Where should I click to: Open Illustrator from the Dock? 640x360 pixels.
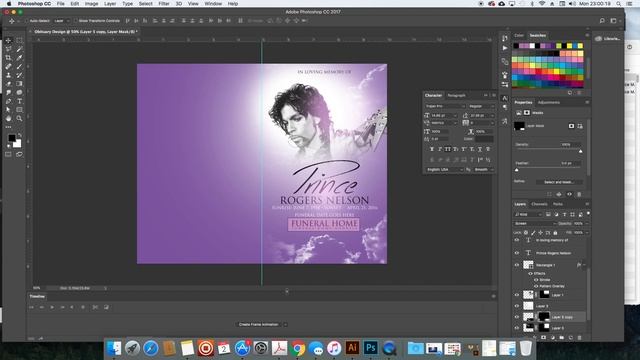tap(352, 348)
